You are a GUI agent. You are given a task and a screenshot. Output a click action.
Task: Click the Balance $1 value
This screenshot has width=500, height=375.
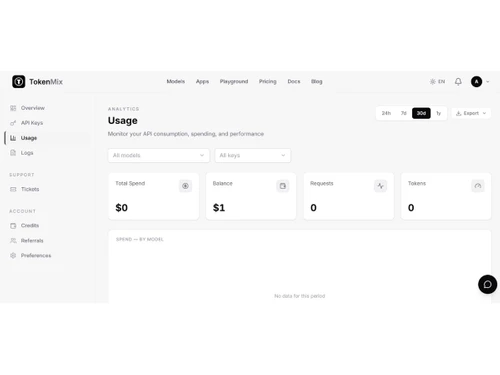[219, 208]
